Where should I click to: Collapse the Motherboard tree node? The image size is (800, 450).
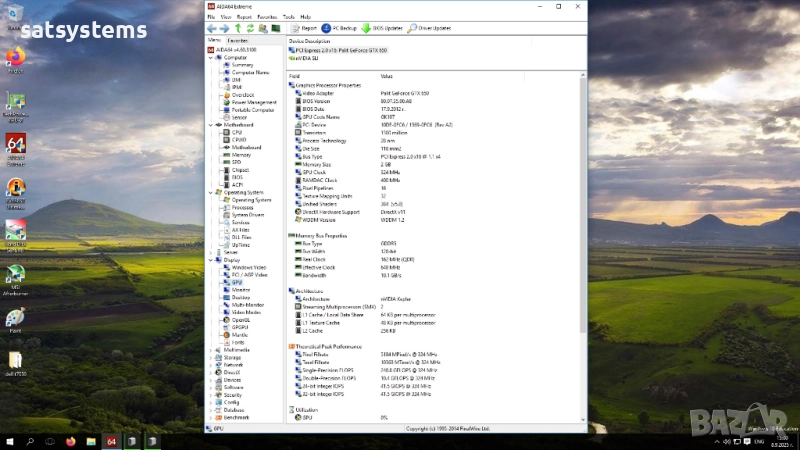(211, 124)
